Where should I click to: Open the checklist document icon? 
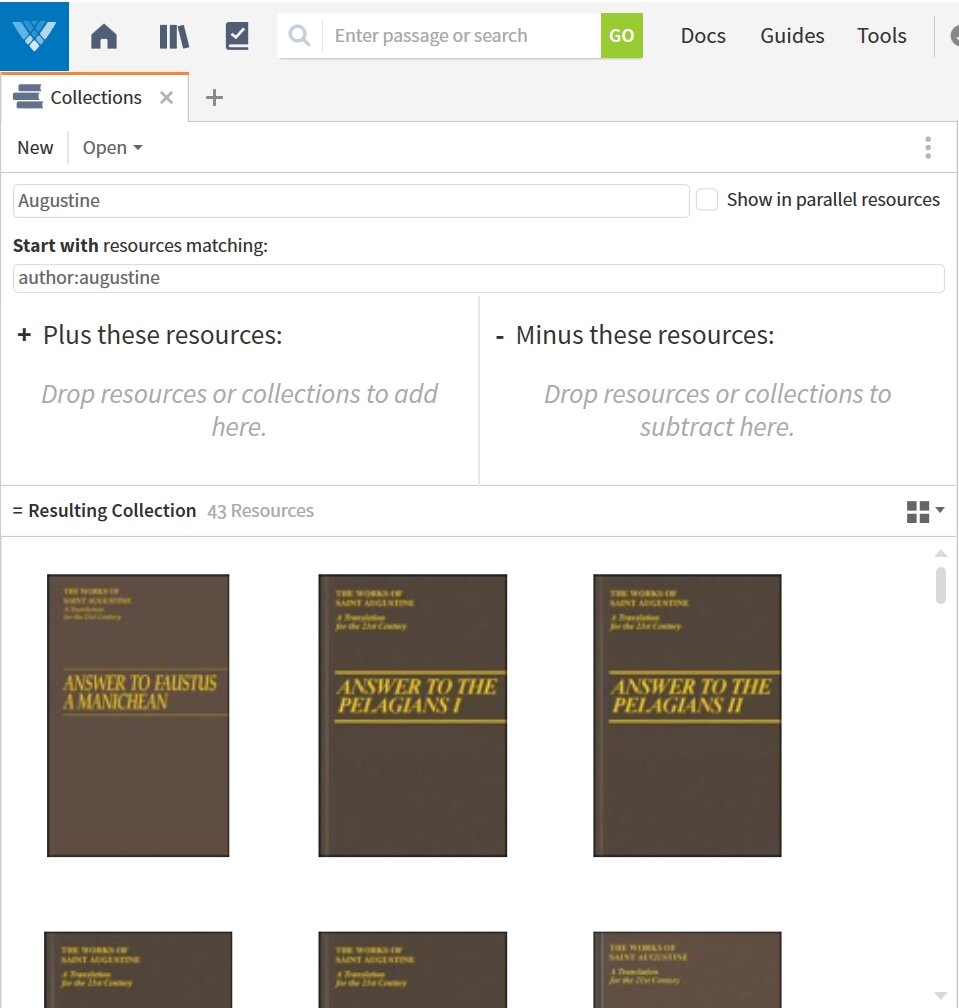tap(237, 37)
